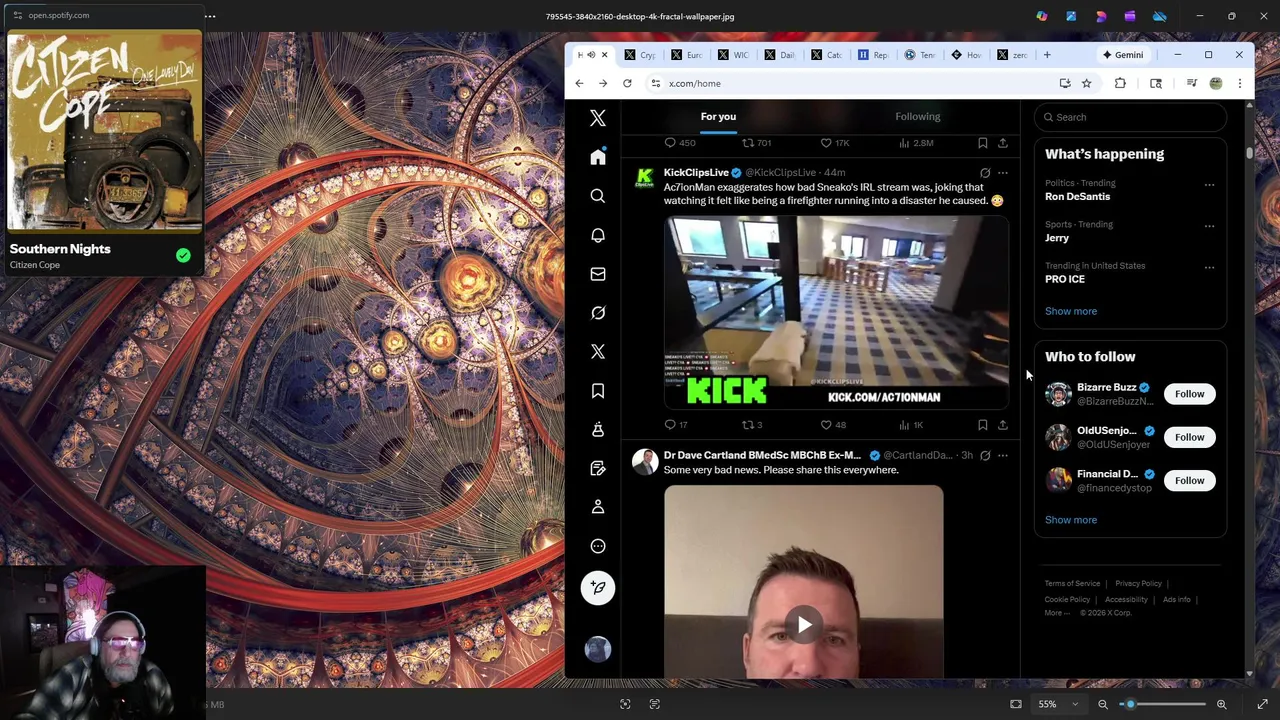The width and height of the screenshot is (1280, 720).
Task: Open Bookmarks in the X sidebar
Action: click(x=598, y=391)
